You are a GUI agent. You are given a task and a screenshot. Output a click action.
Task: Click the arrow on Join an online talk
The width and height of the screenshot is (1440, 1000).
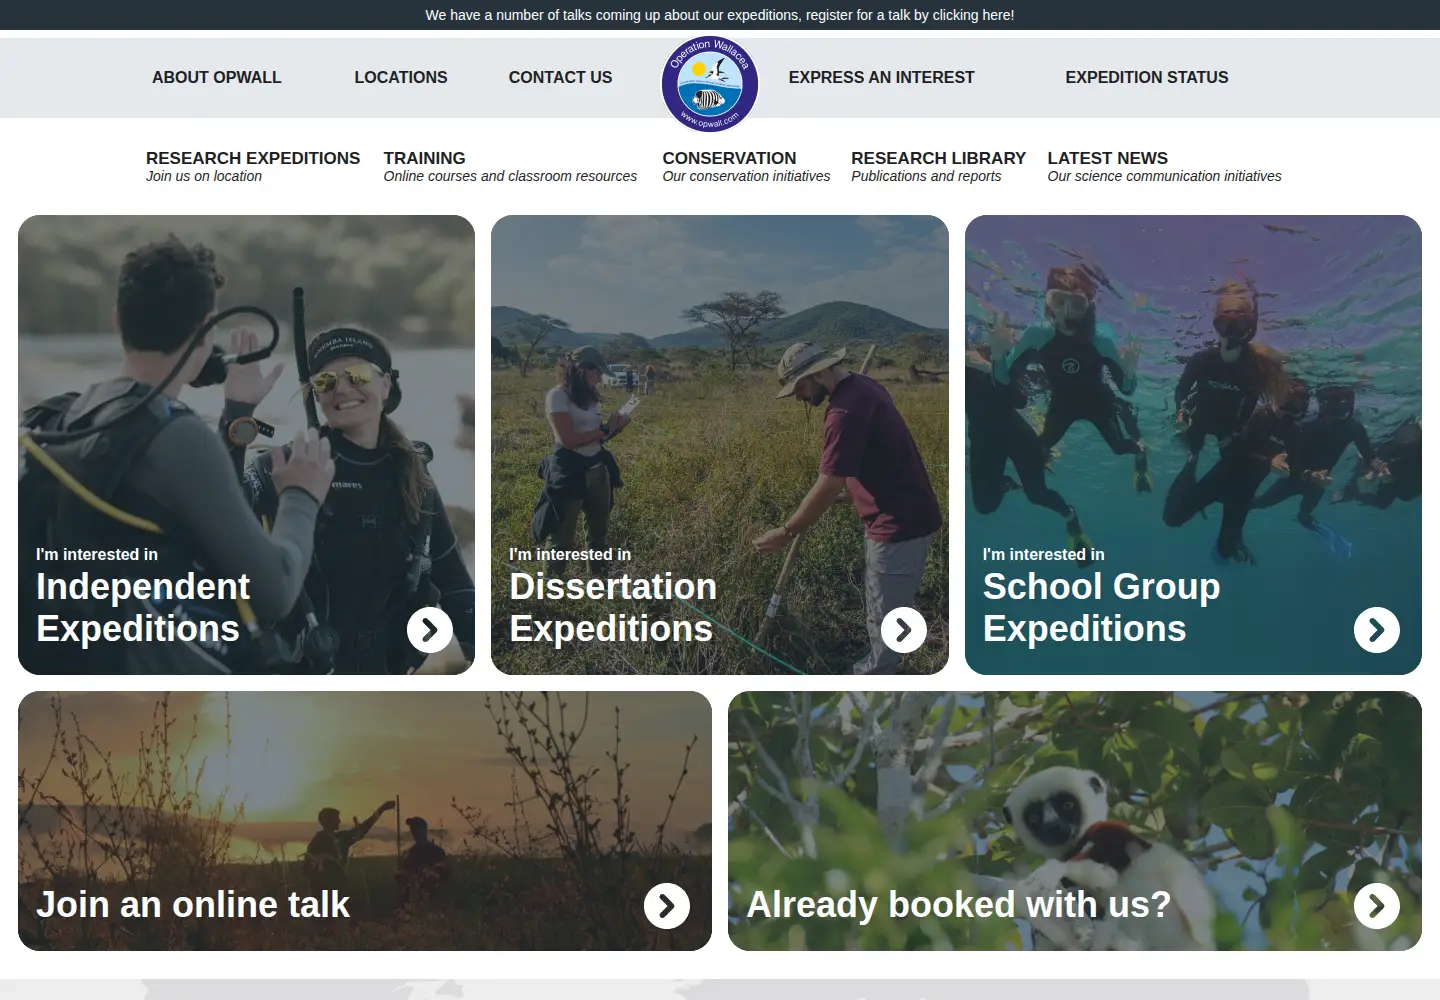click(x=667, y=906)
